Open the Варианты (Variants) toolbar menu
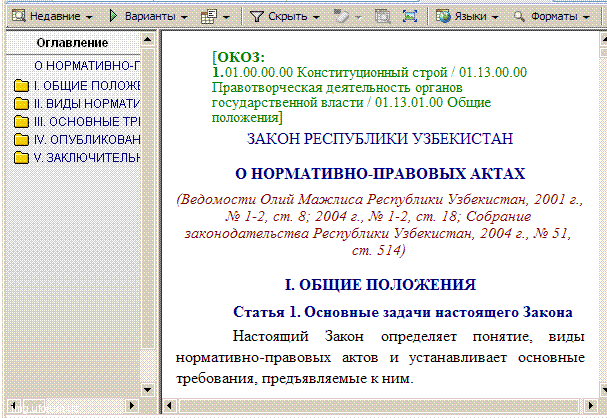This screenshot has height=418, width=607. (149, 17)
